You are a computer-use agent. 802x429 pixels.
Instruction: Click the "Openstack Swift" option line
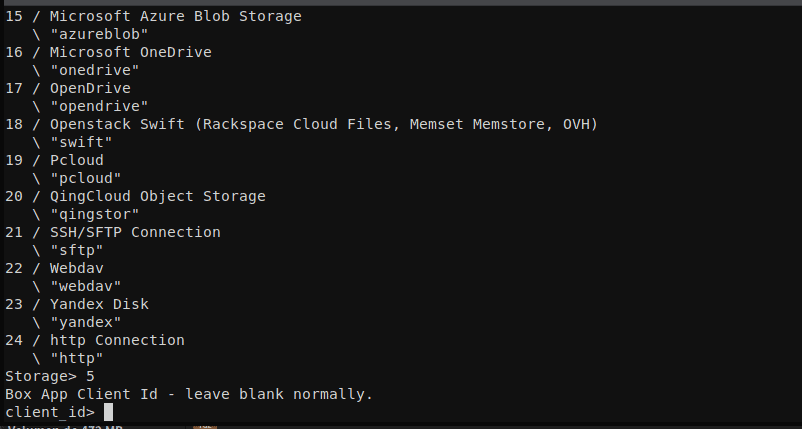(x=301, y=124)
